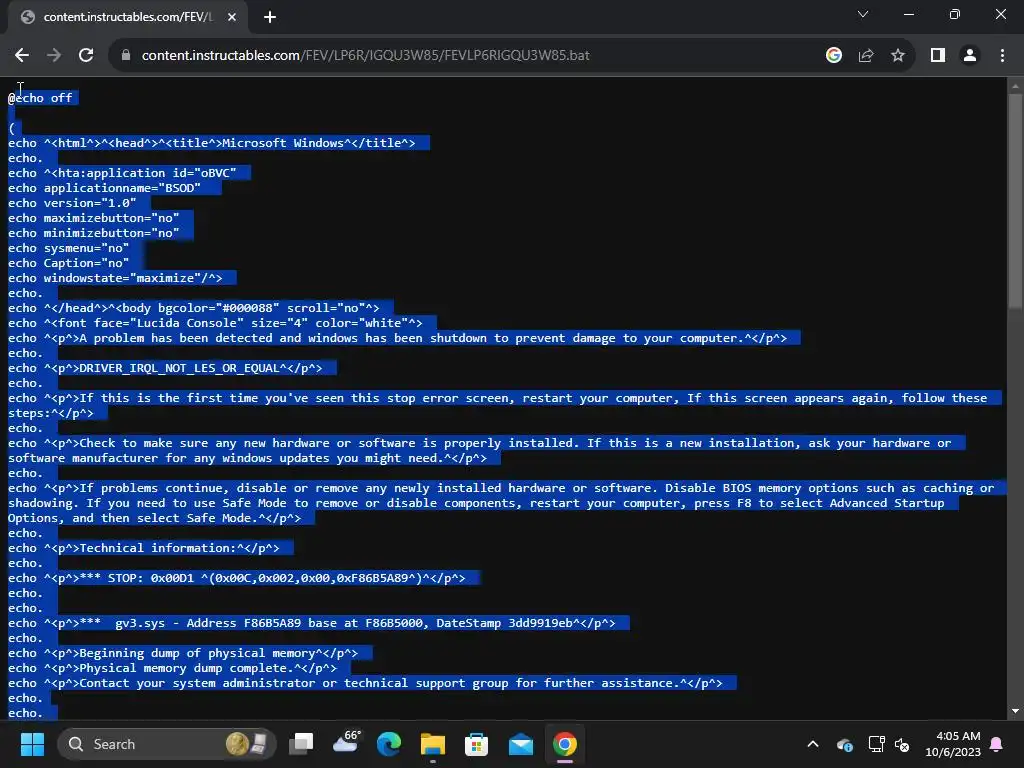1024x768 pixels.
Task: Click the 'echo sysmenu="no"' line
Action: pos(68,248)
